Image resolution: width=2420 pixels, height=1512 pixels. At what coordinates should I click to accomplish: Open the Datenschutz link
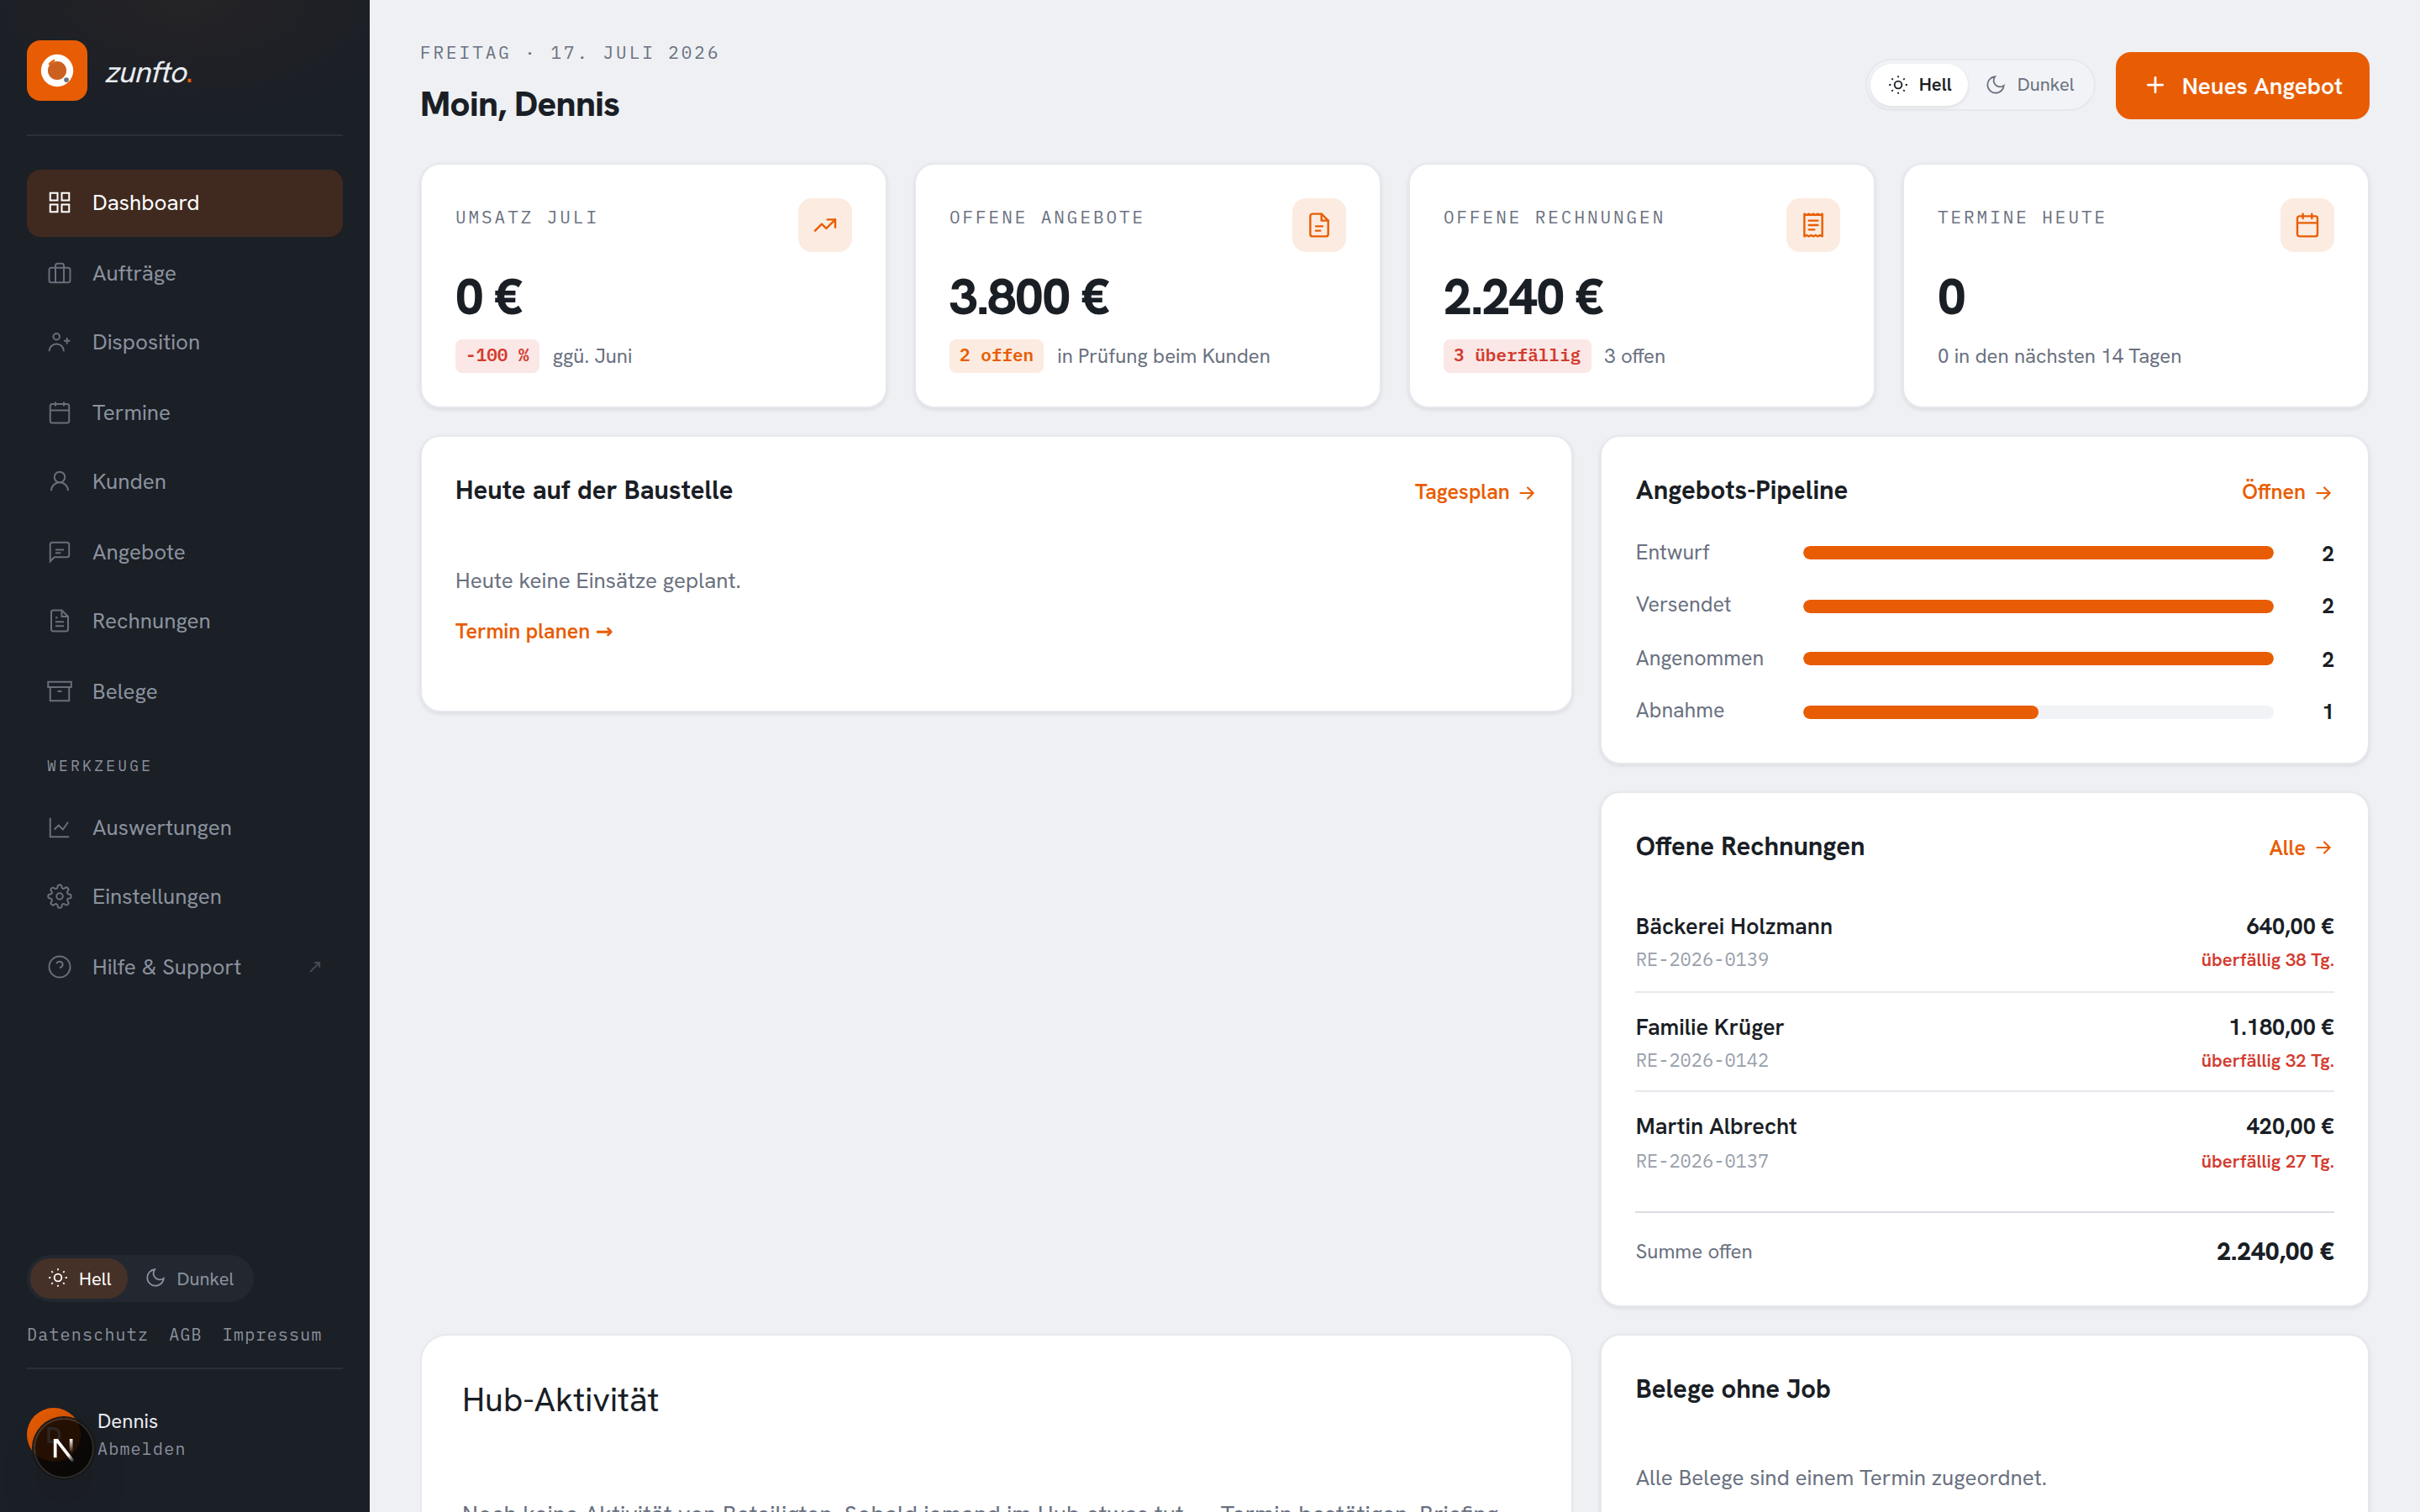87,1335
